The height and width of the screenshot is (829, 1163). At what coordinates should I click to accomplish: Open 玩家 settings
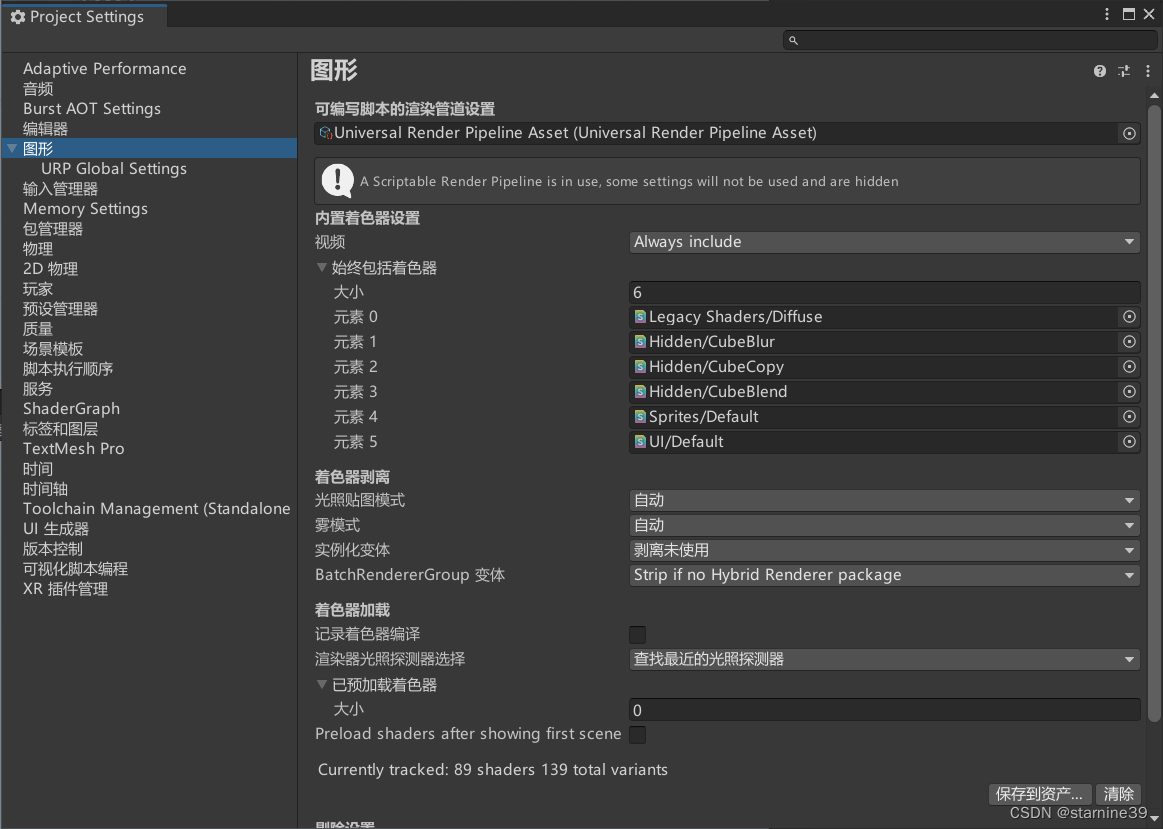[x=38, y=289]
